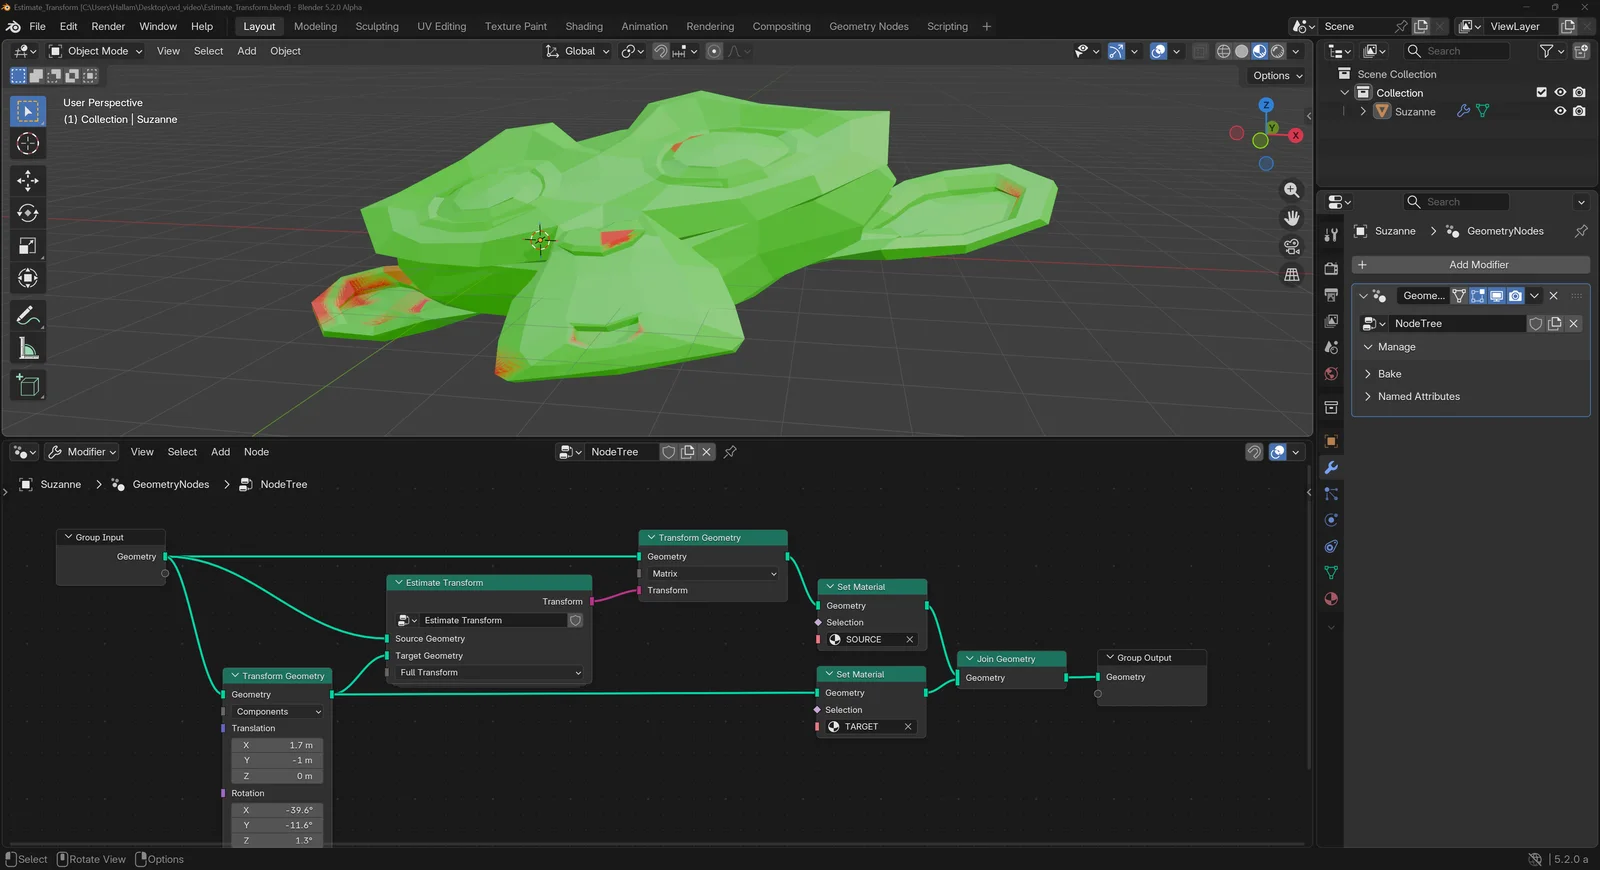This screenshot has width=1600, height=870.
Task: Open the Tool properties tab
Action: 1331,235
